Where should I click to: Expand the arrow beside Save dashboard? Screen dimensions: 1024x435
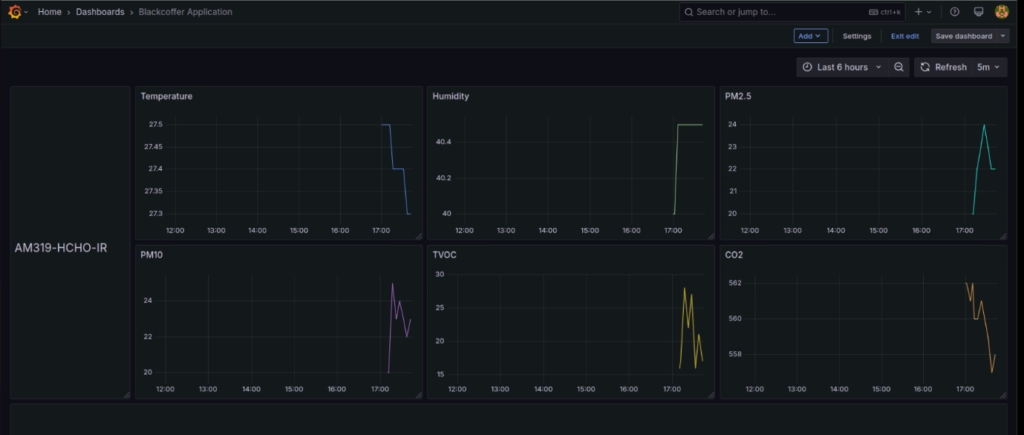point(1003,36)
